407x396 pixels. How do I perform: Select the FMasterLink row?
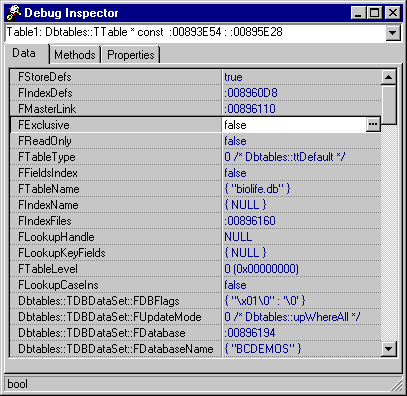tap(196, 109)
